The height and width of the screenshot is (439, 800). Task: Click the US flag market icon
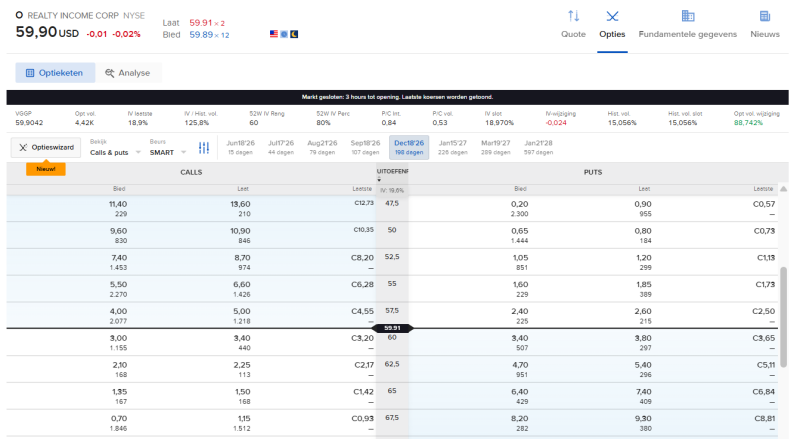tap(274, 34)
